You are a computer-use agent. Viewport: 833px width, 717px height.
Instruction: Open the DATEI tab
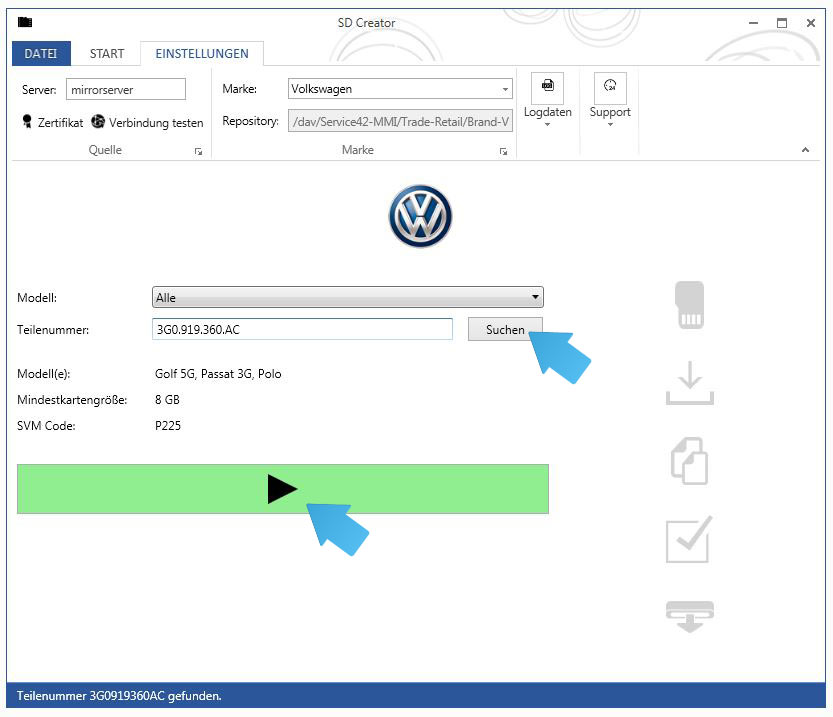(x=41, y=53)
